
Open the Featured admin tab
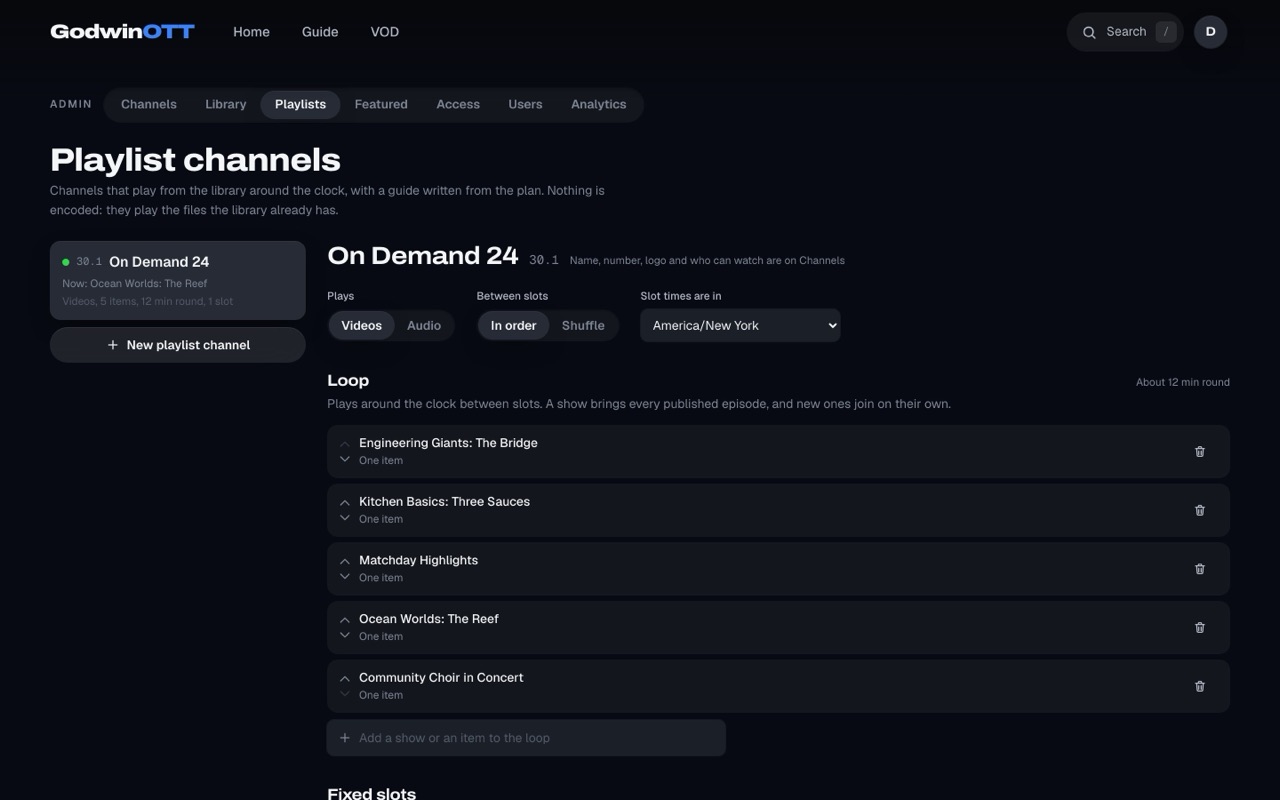(381, 104)
